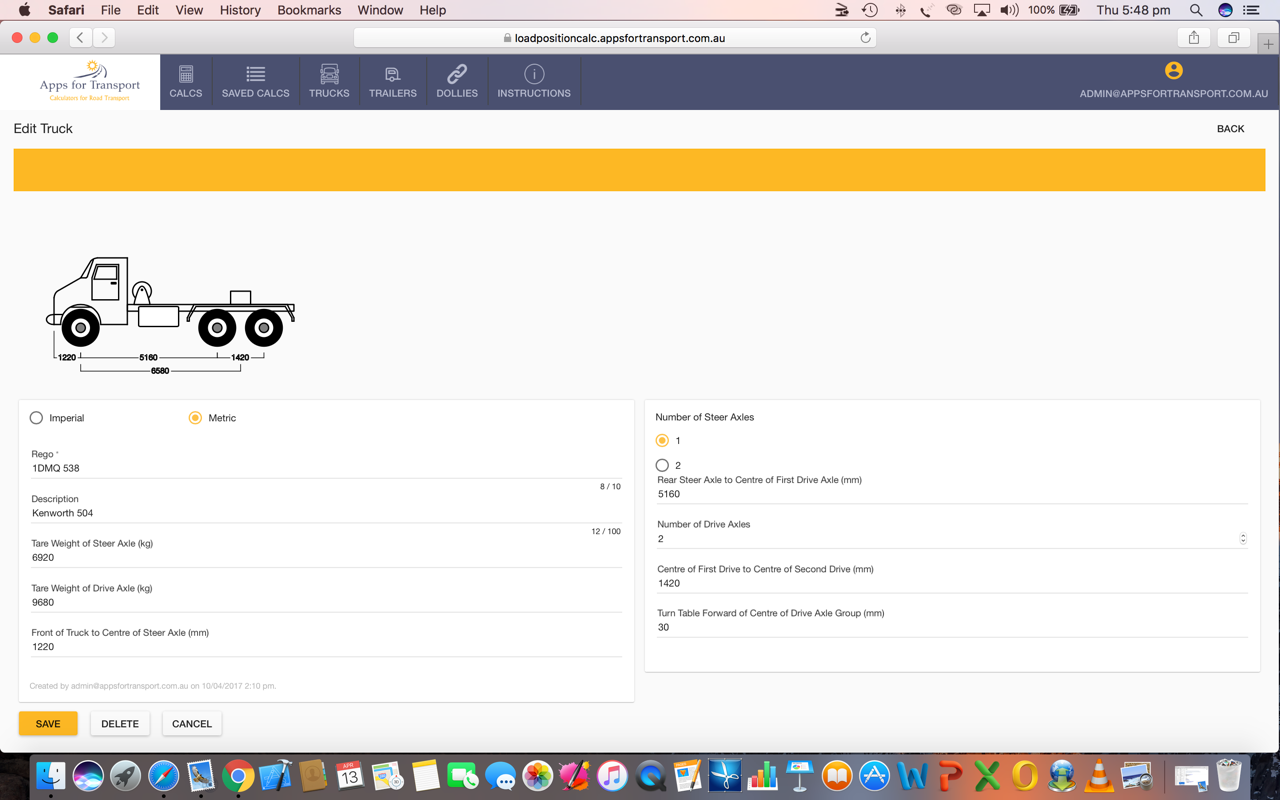
Task: Open the Window menu
Action: point(380,10)
